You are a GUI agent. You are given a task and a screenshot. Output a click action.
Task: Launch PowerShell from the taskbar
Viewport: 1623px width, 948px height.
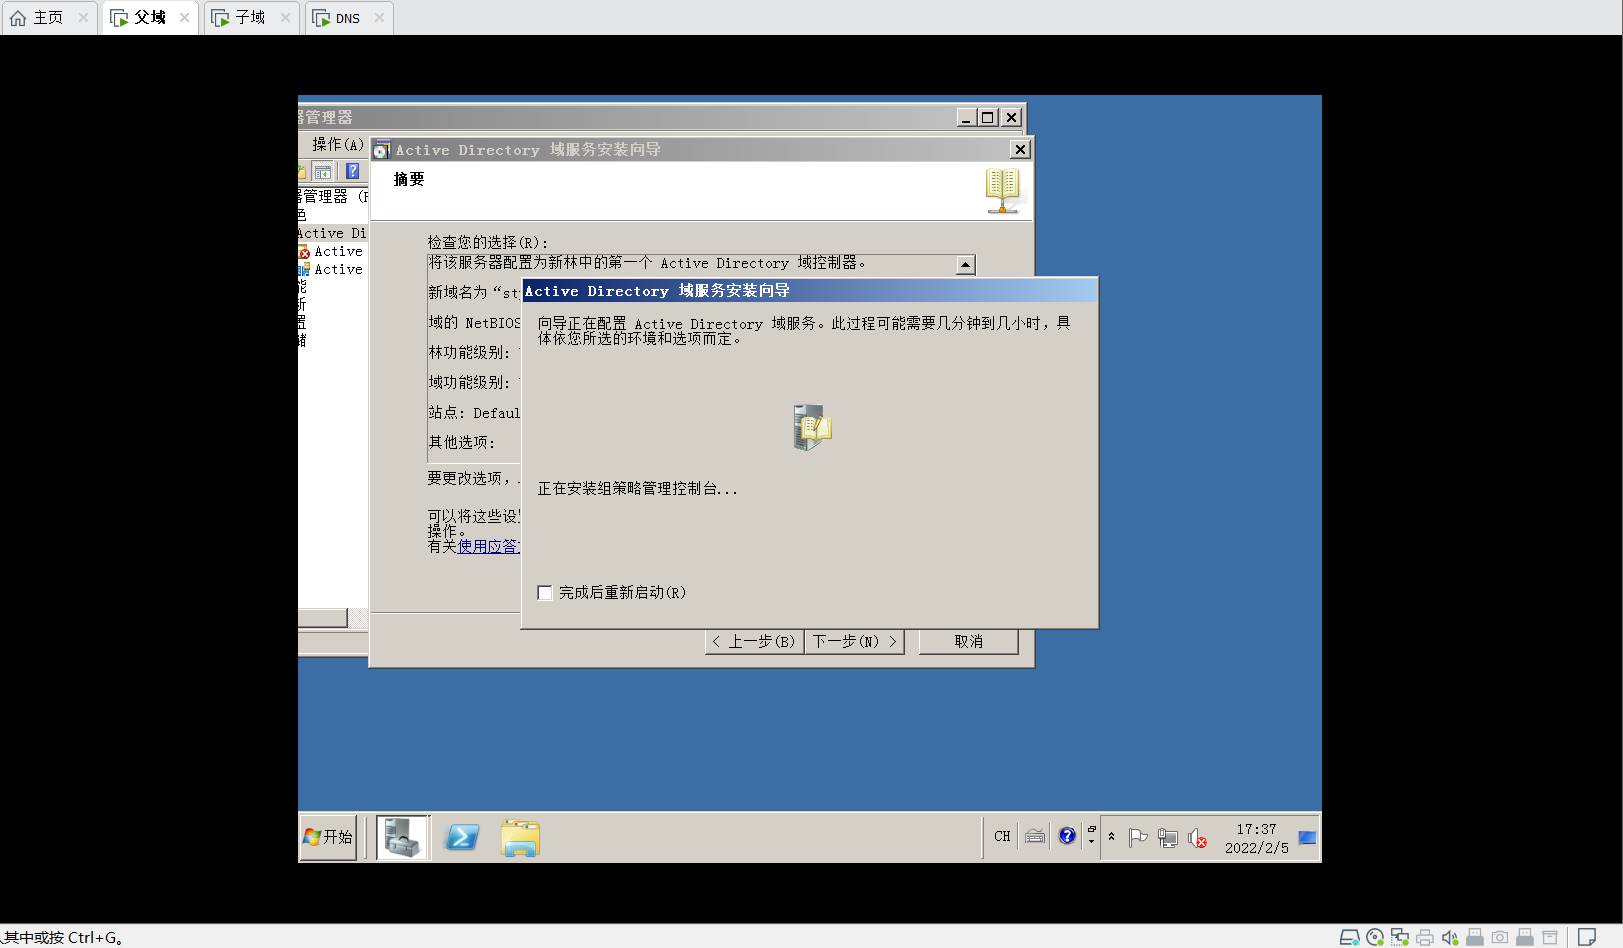(462, 838)
